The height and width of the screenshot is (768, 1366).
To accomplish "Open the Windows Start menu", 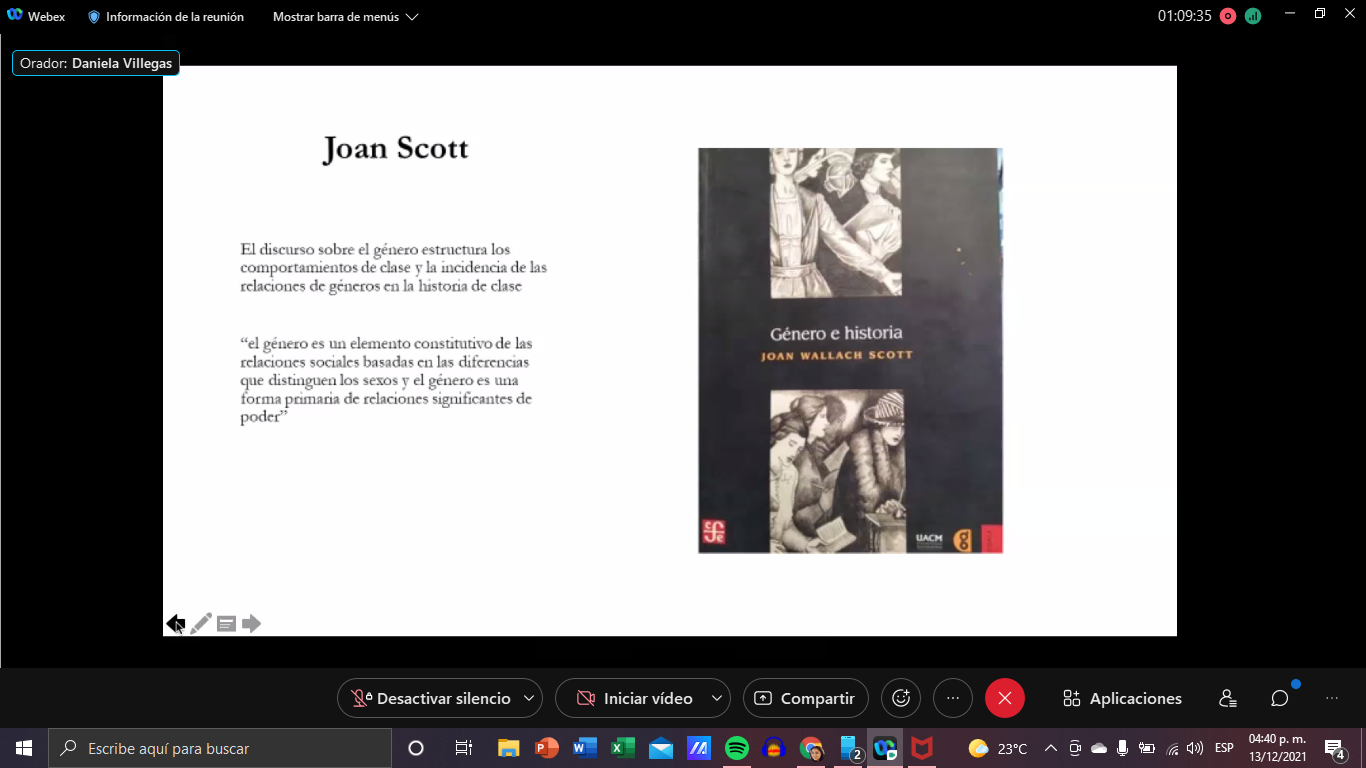I will (x=23, y=748).
